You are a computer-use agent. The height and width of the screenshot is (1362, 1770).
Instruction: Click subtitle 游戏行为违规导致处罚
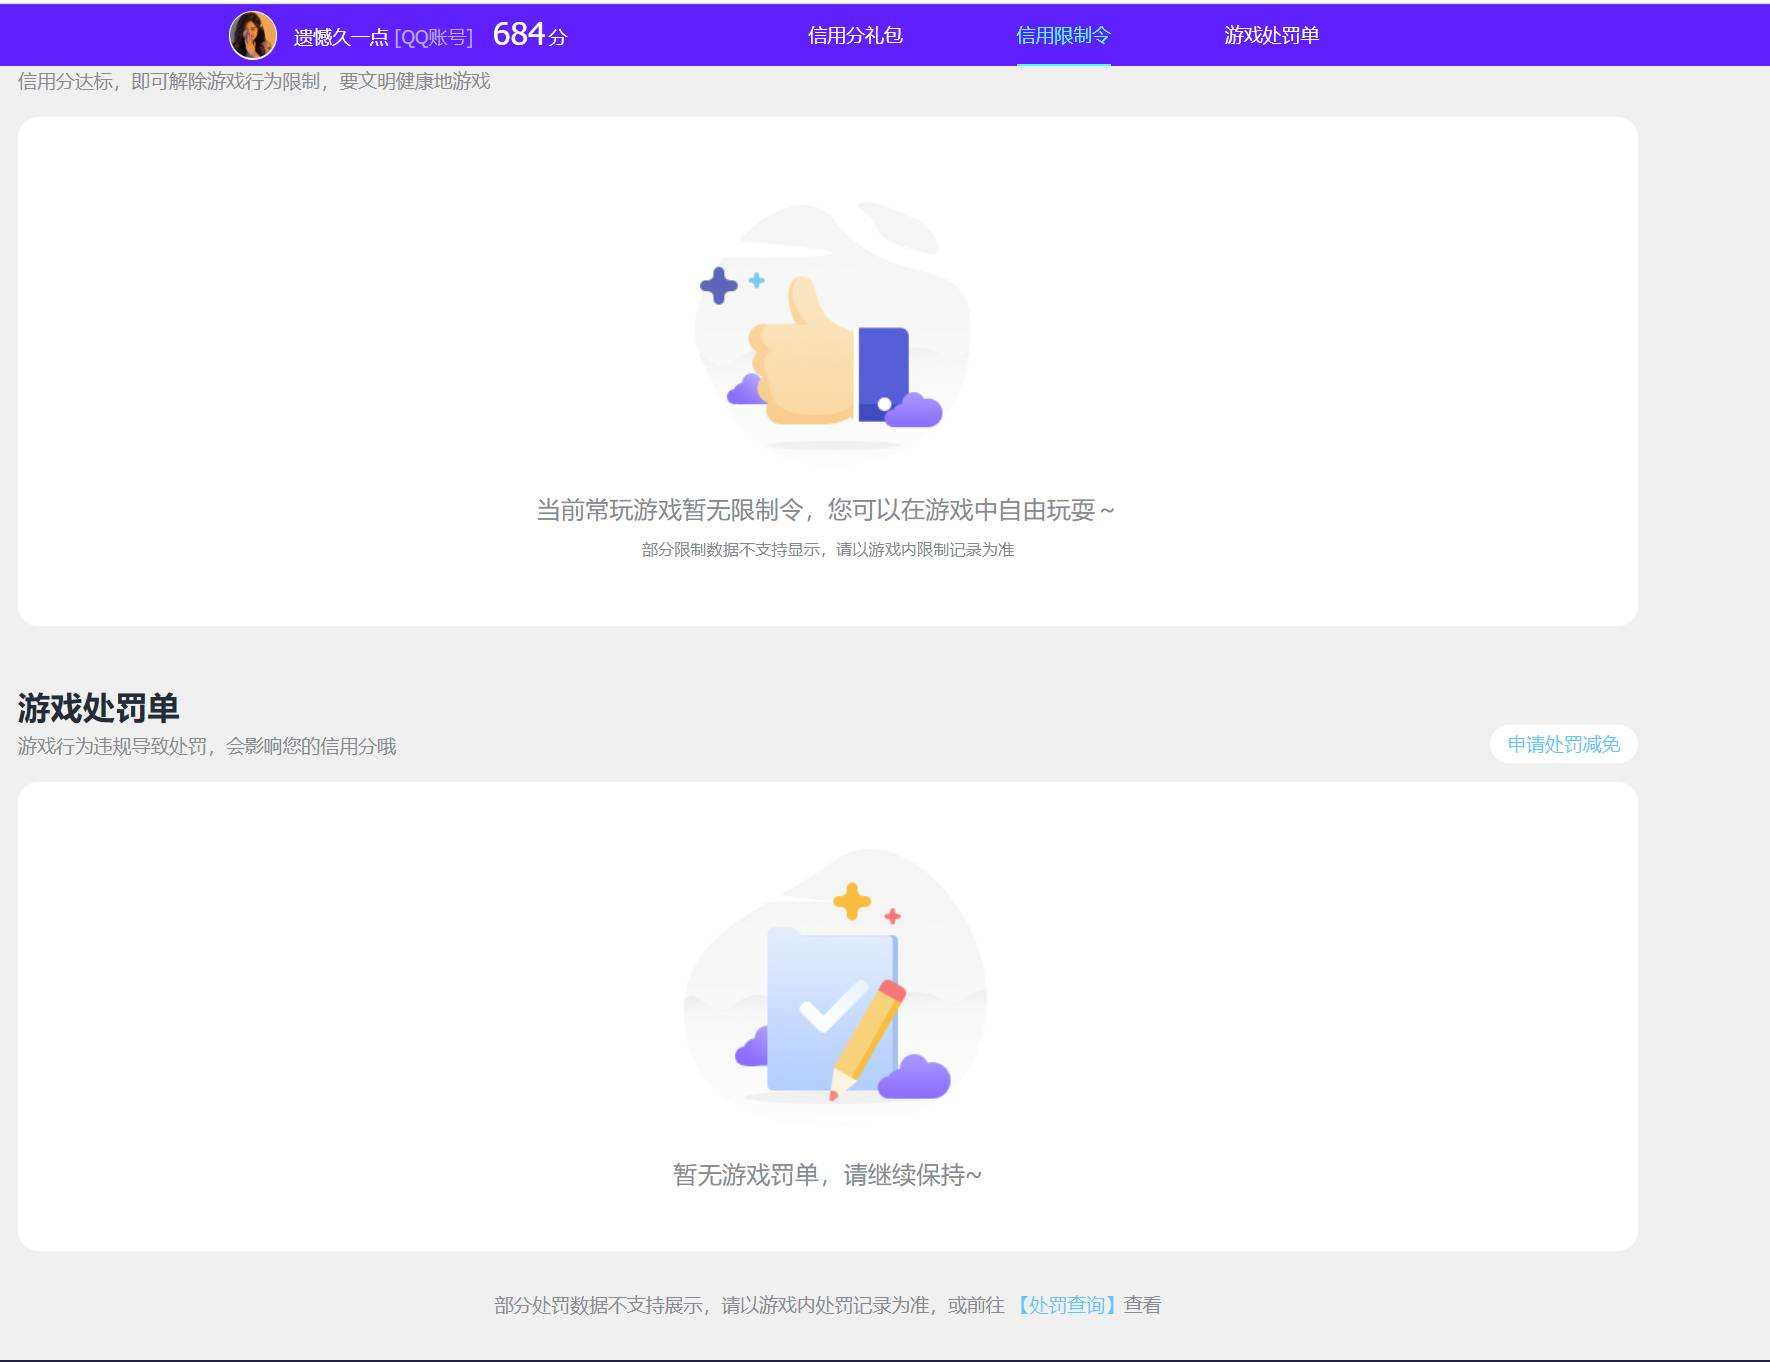click(112, 746)
